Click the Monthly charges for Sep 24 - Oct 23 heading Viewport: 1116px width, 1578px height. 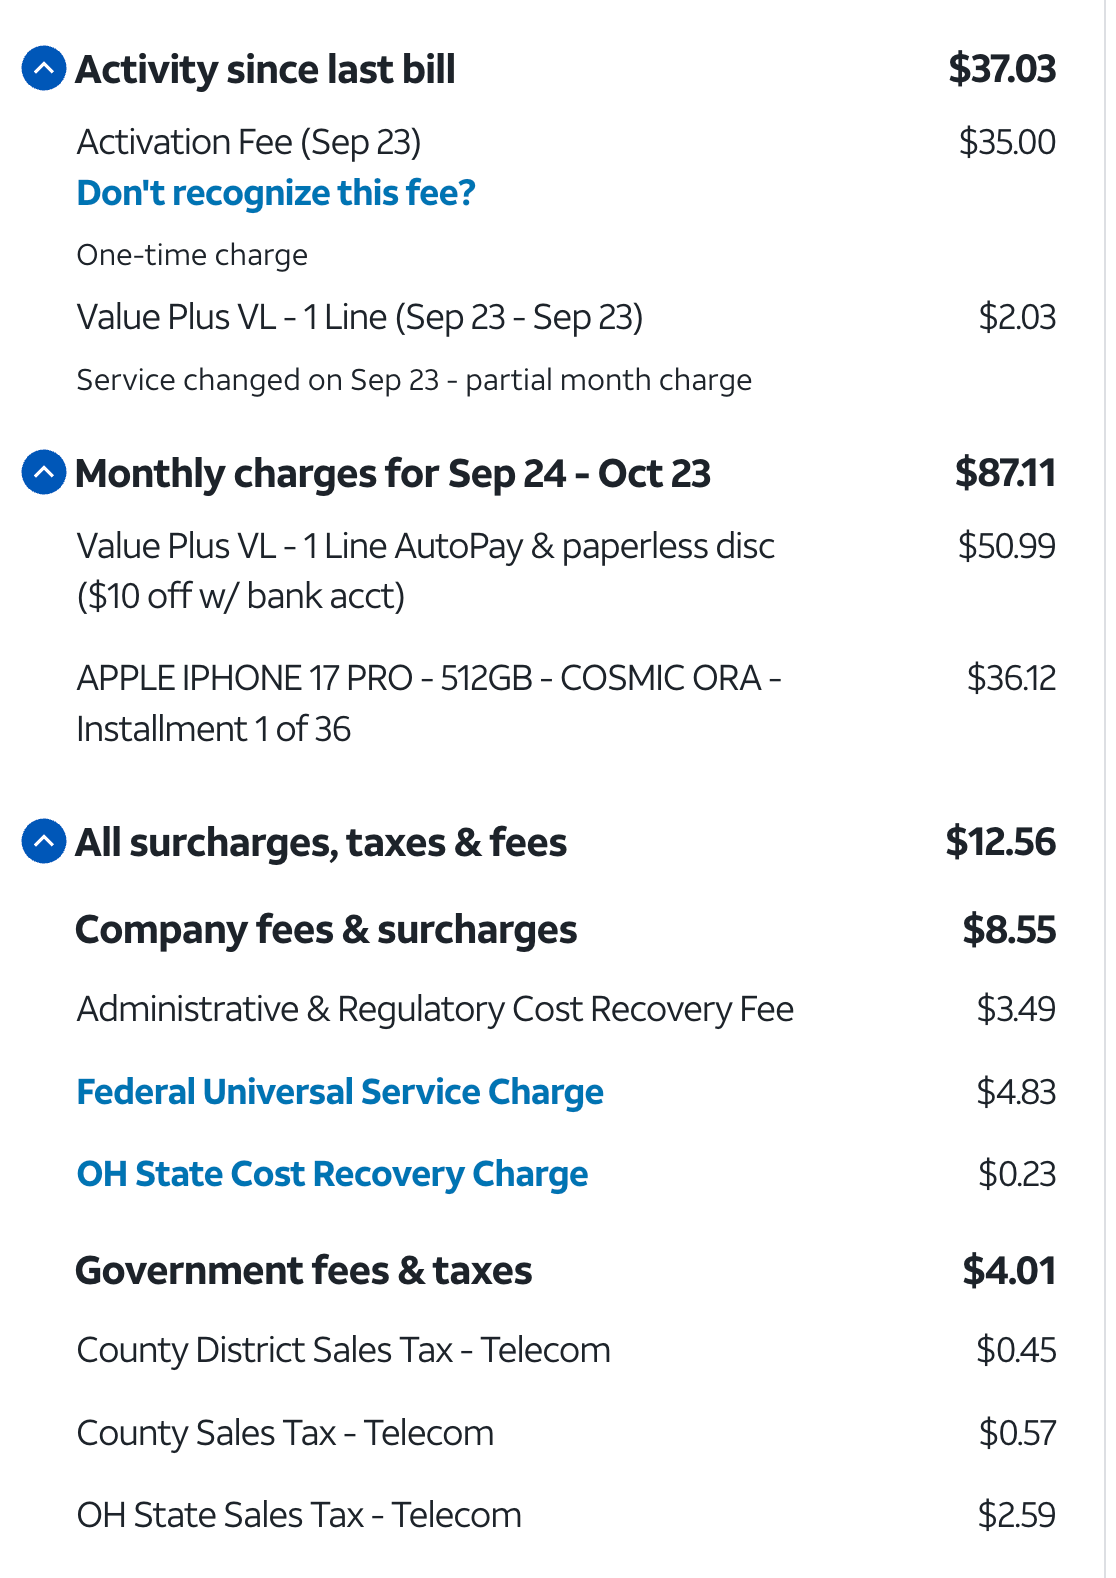coord(393,474)
